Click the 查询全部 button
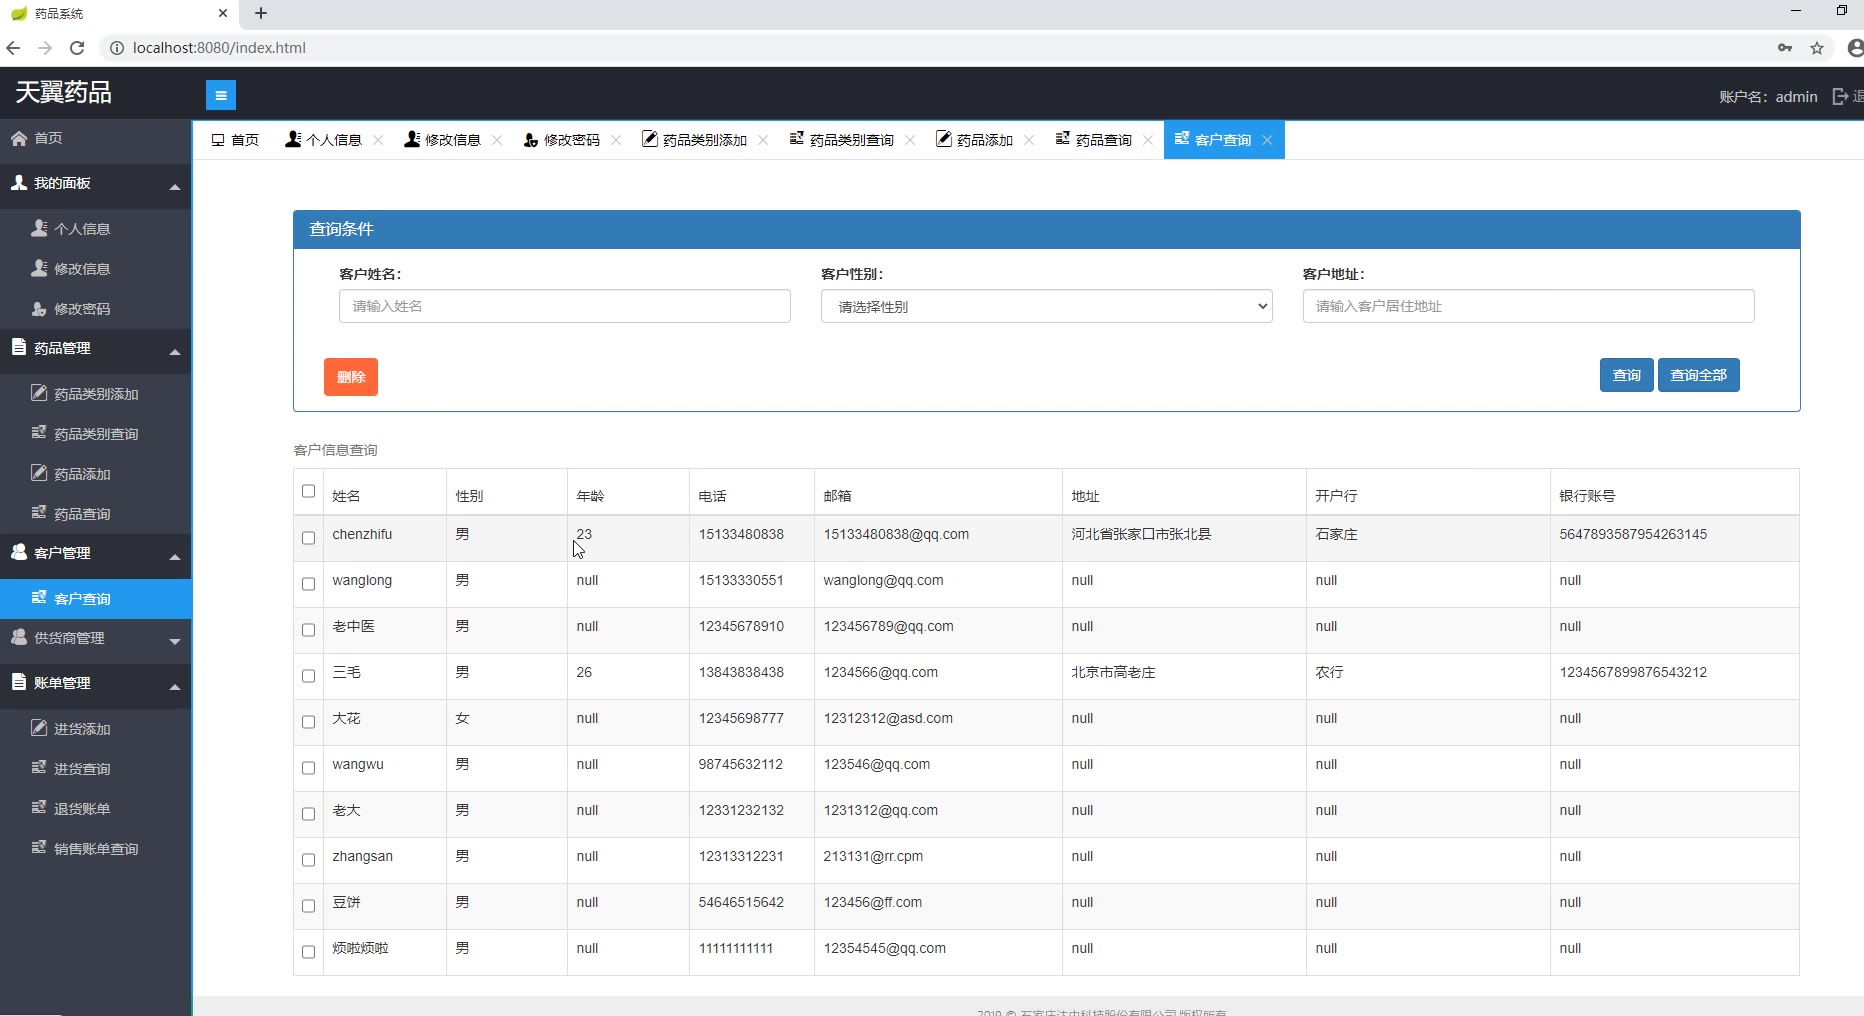The height and width of the screenshot is (1016, 1864). pos(1698,375)
